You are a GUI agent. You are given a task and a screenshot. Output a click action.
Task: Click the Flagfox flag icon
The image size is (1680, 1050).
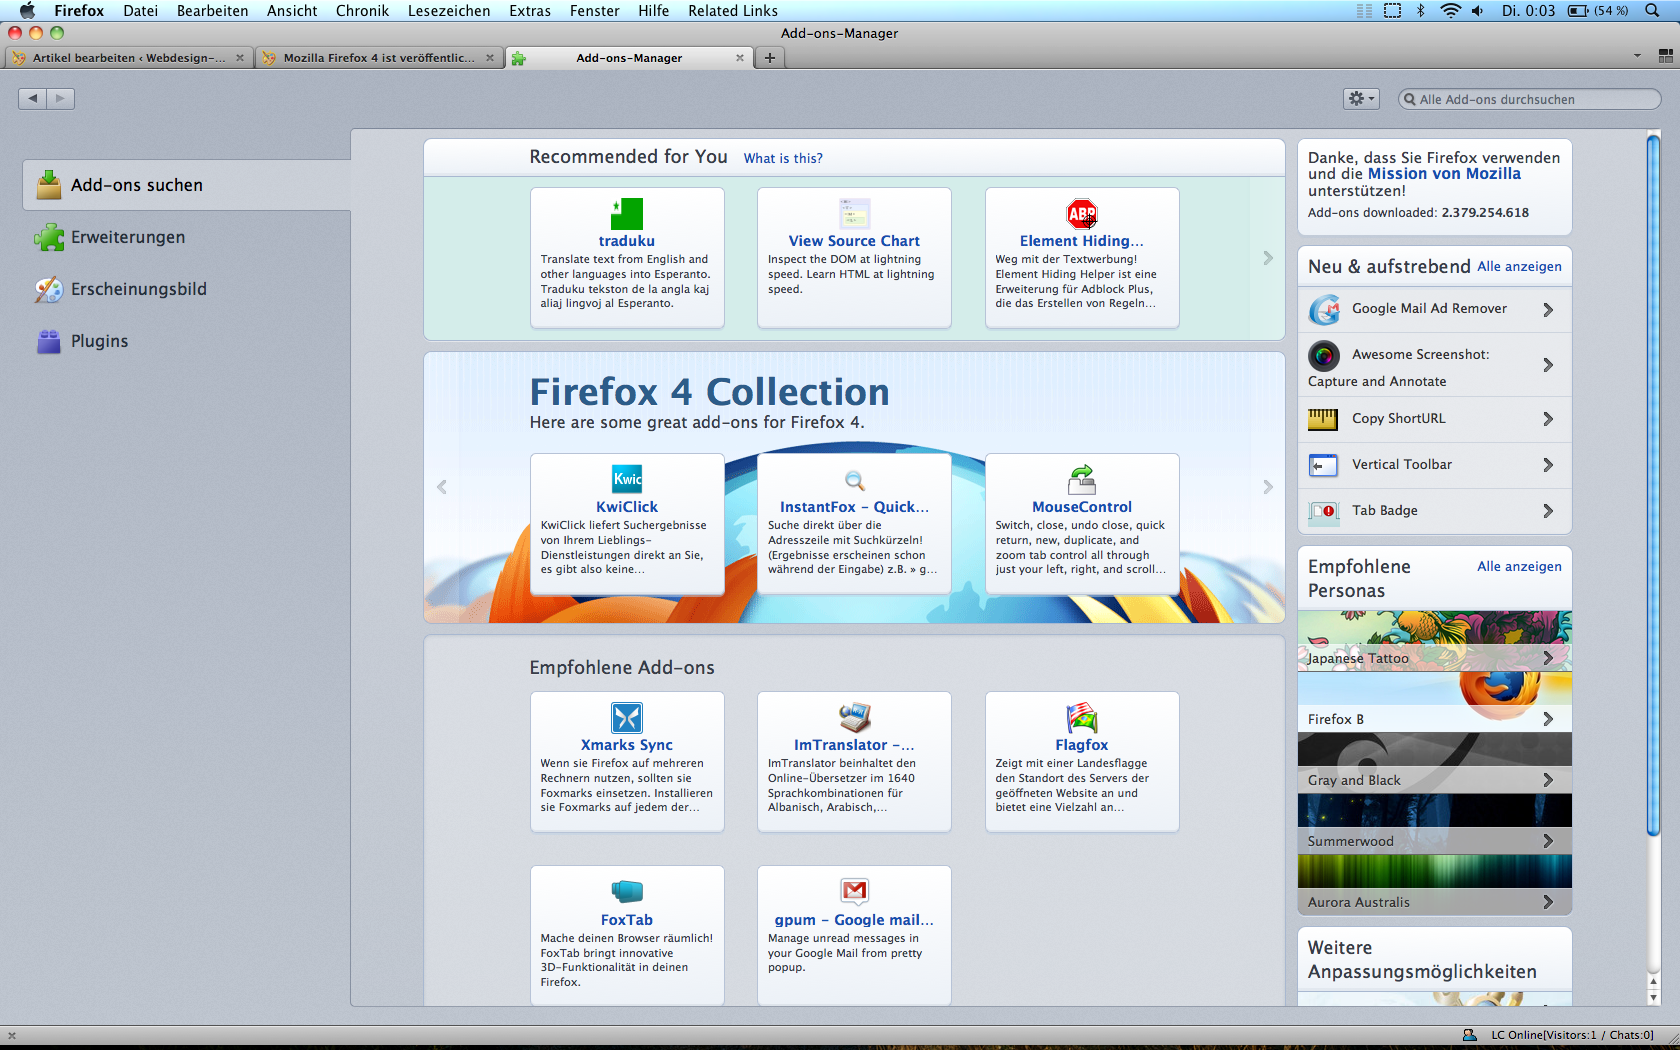pyautogui.click(x=1082, y=717)
